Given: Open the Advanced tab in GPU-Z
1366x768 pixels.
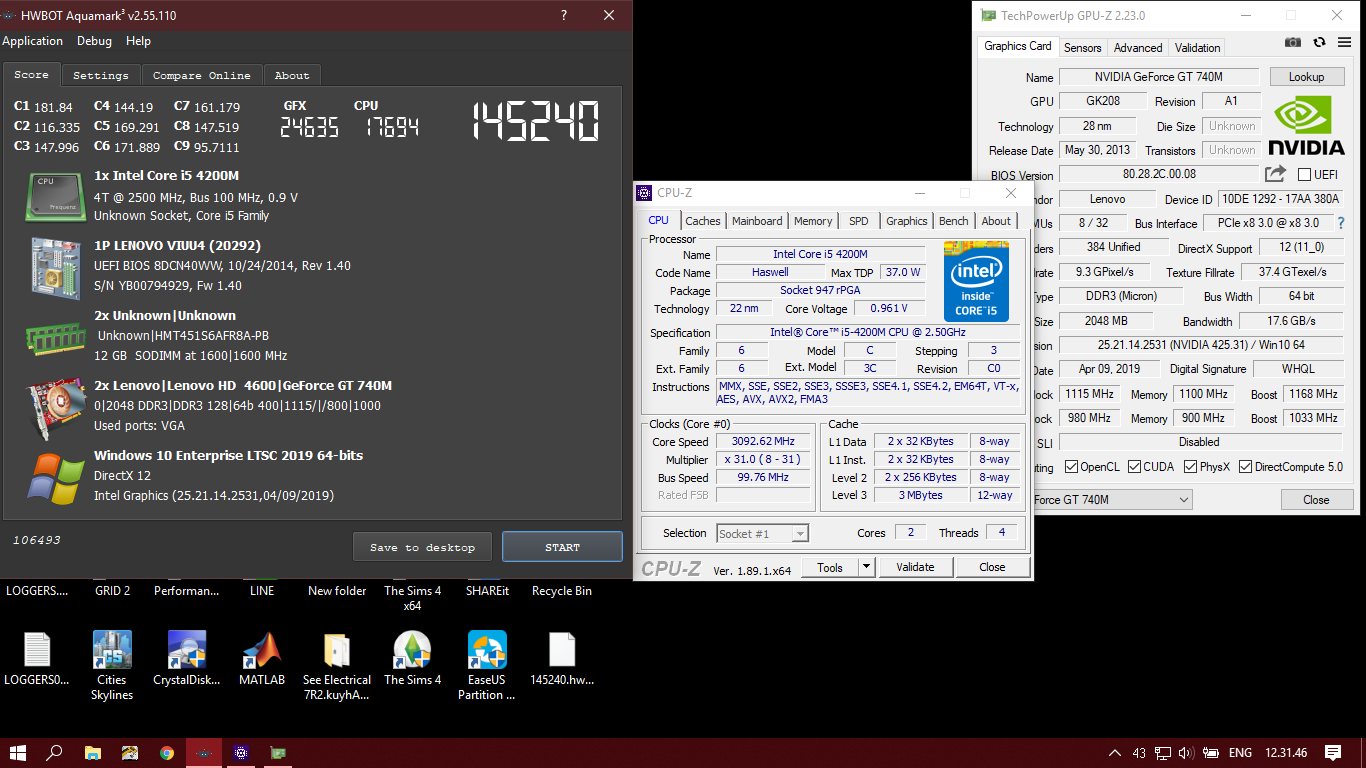Looking at the screenshot, I should (x=1138, y=47).
